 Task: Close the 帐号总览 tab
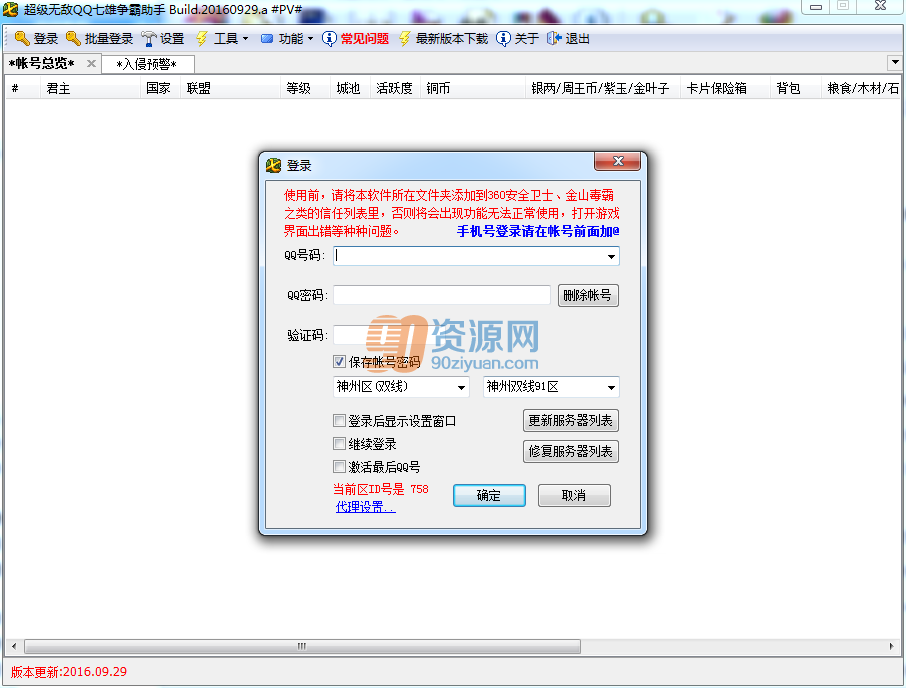(91, 64)
